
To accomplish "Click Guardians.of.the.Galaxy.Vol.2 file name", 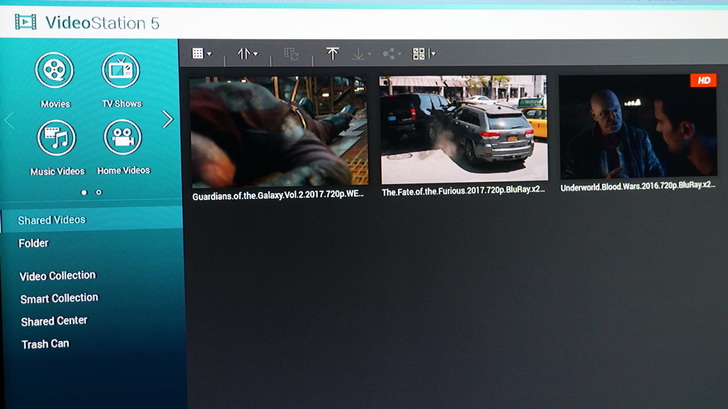I will coord(278,195).
